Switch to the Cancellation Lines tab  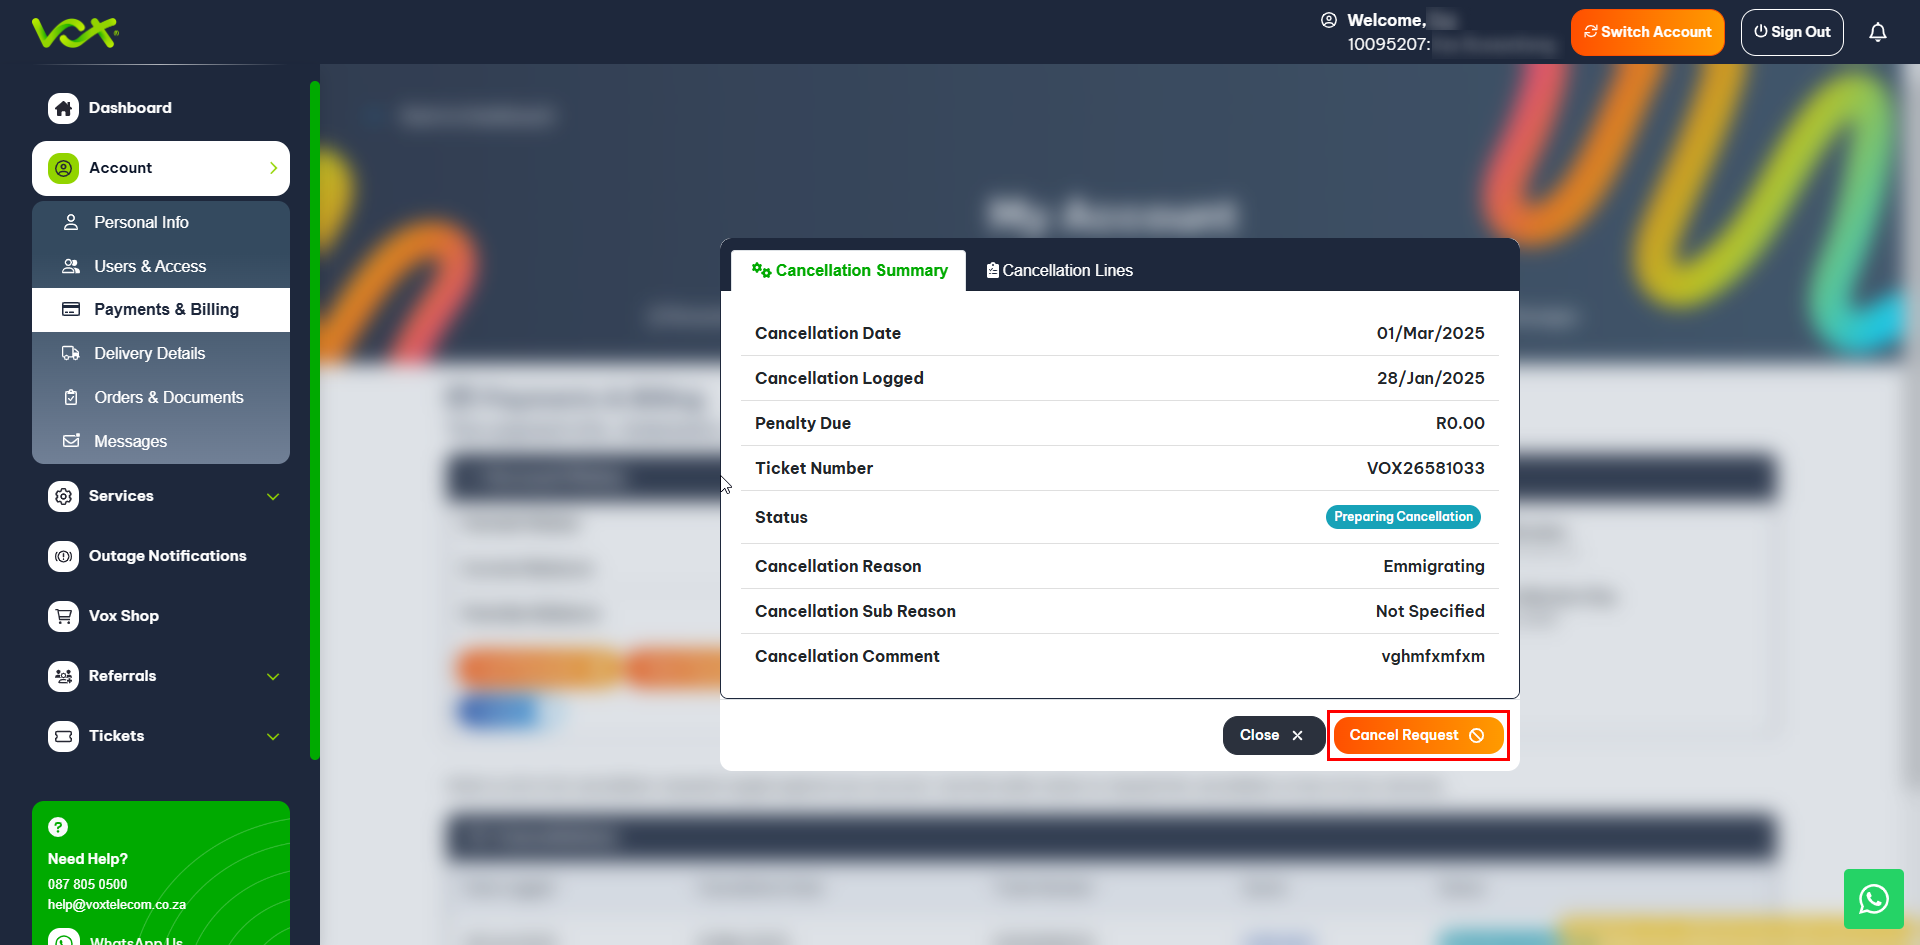click(1059, 270)
